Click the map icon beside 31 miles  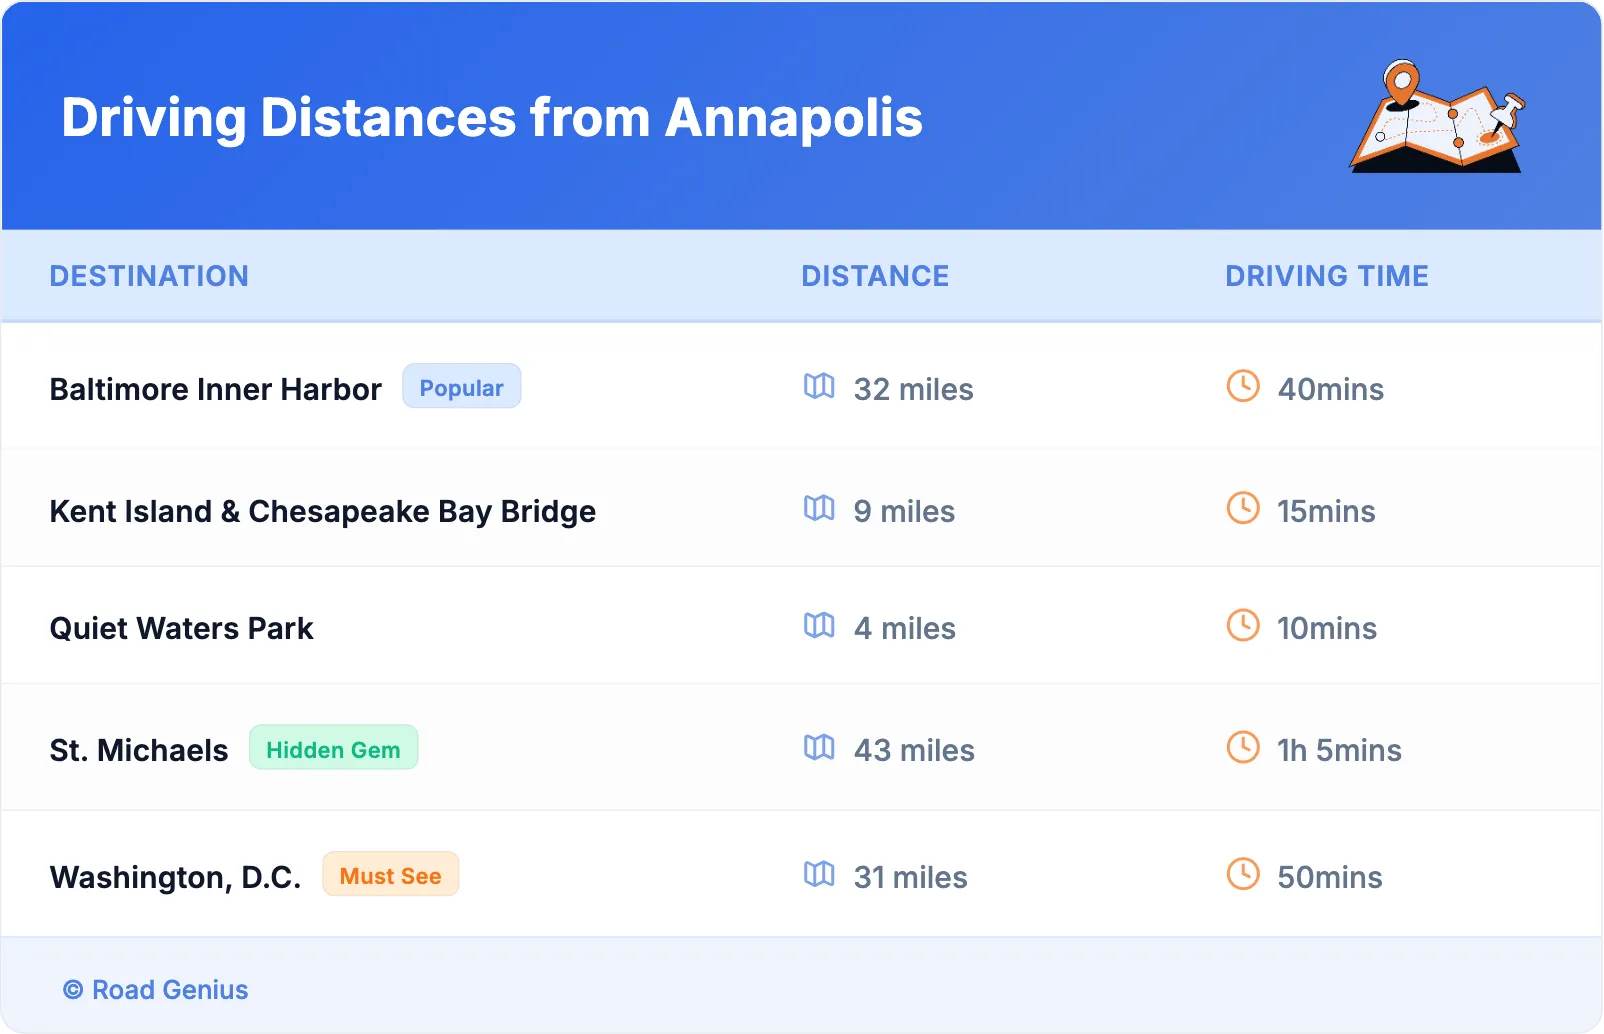(819, 874)
